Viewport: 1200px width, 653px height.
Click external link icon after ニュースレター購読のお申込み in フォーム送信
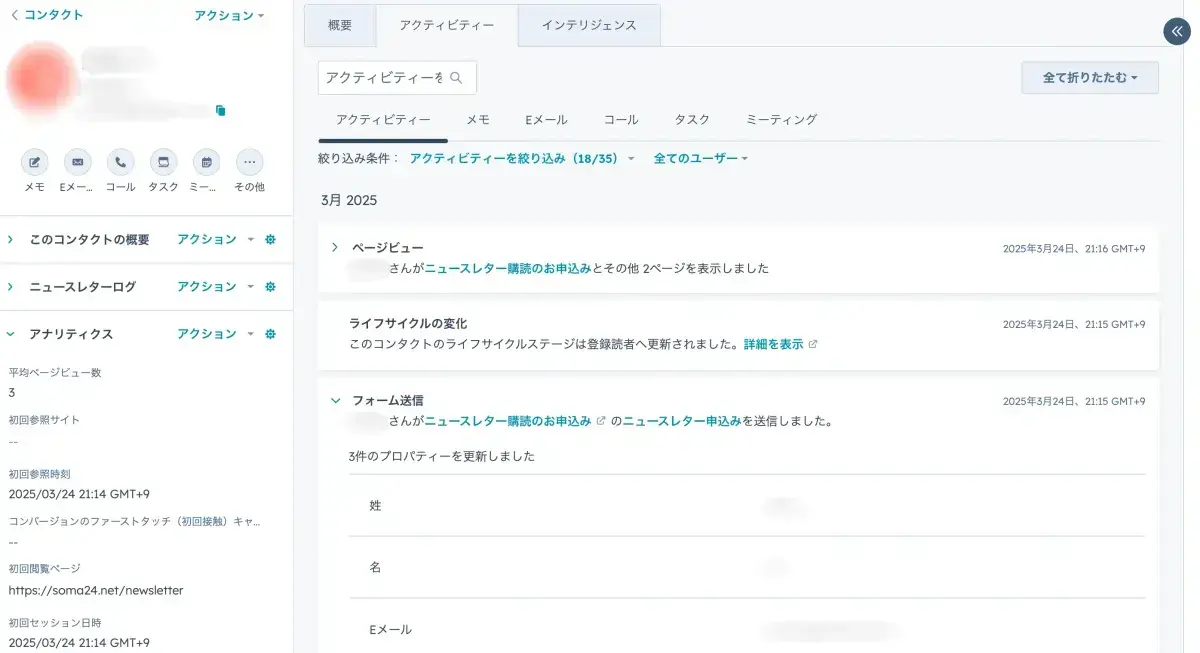click(x=601, y=421)
